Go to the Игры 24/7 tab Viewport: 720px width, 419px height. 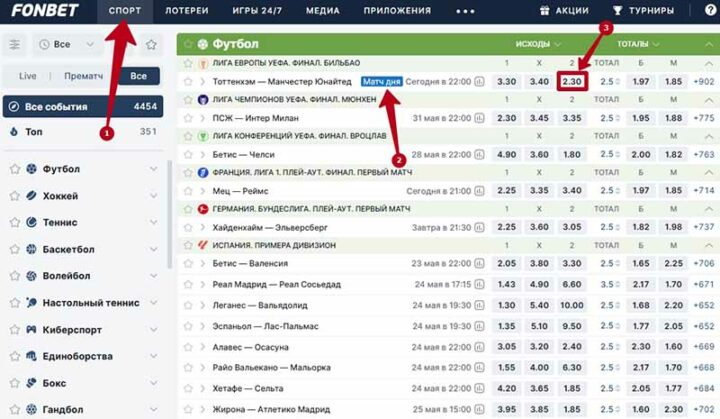pos(256,11)
